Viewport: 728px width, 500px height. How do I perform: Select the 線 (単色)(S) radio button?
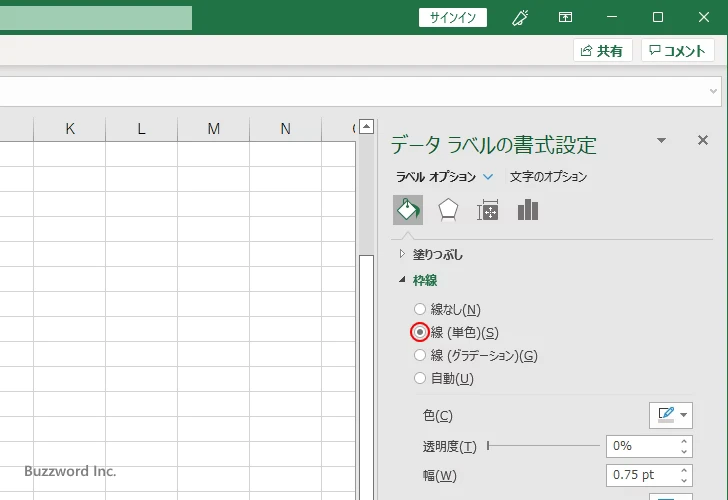click(x=420, y=332)
